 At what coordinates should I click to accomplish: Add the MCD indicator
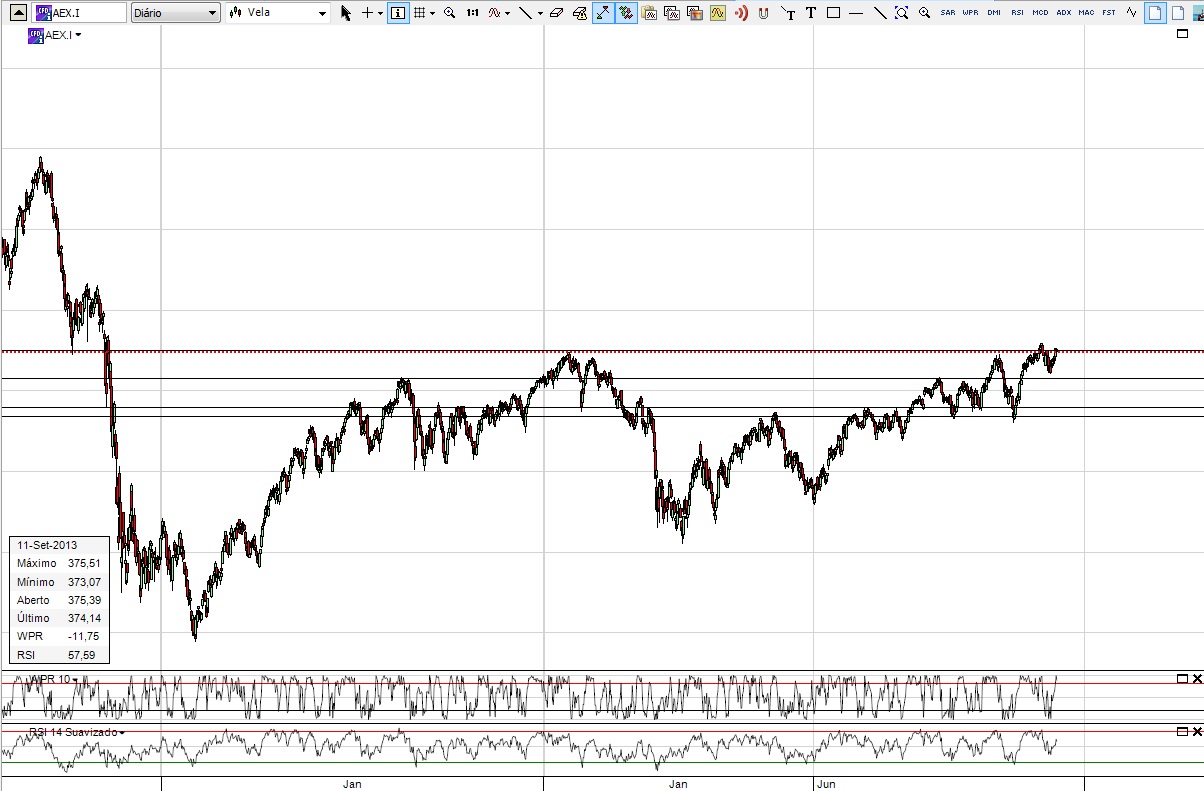click(1040, 13)
